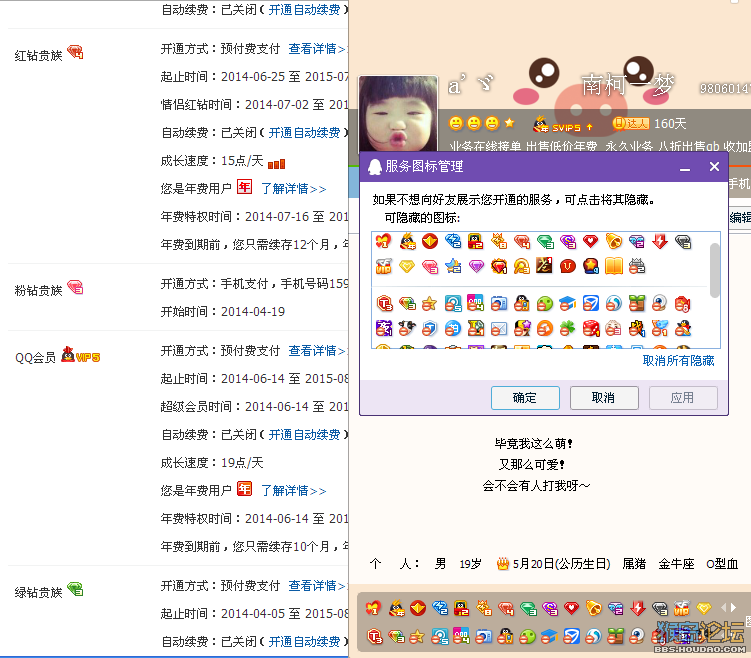The height and width of the screenshot is (658, 751).
Task: Select the blue lightning diamond level 2 icon in dialog
Action: (x=453, y=241)
